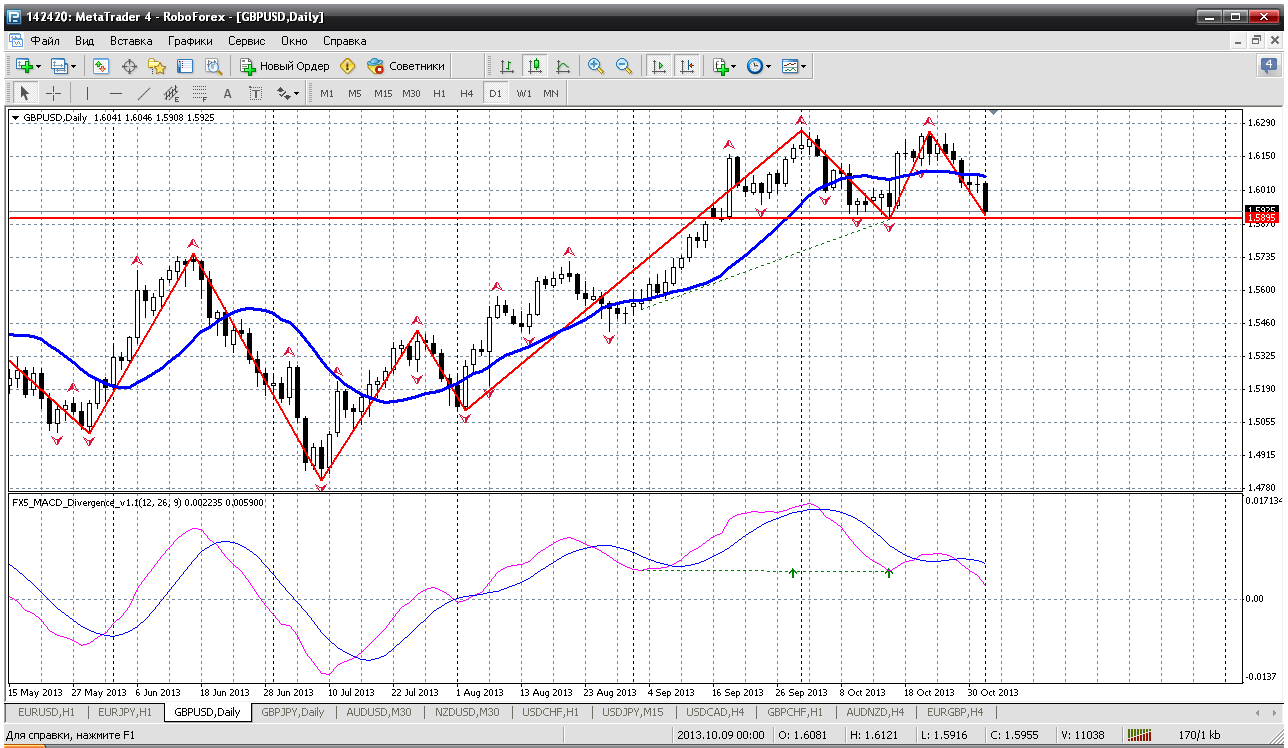
Task: Open the profiles icon
Action: coord(59,66)
